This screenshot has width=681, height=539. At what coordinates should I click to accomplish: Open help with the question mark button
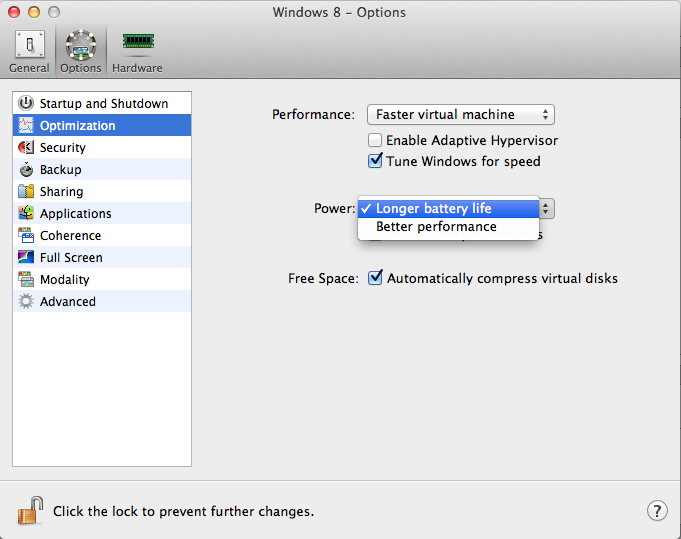(657, 510)
